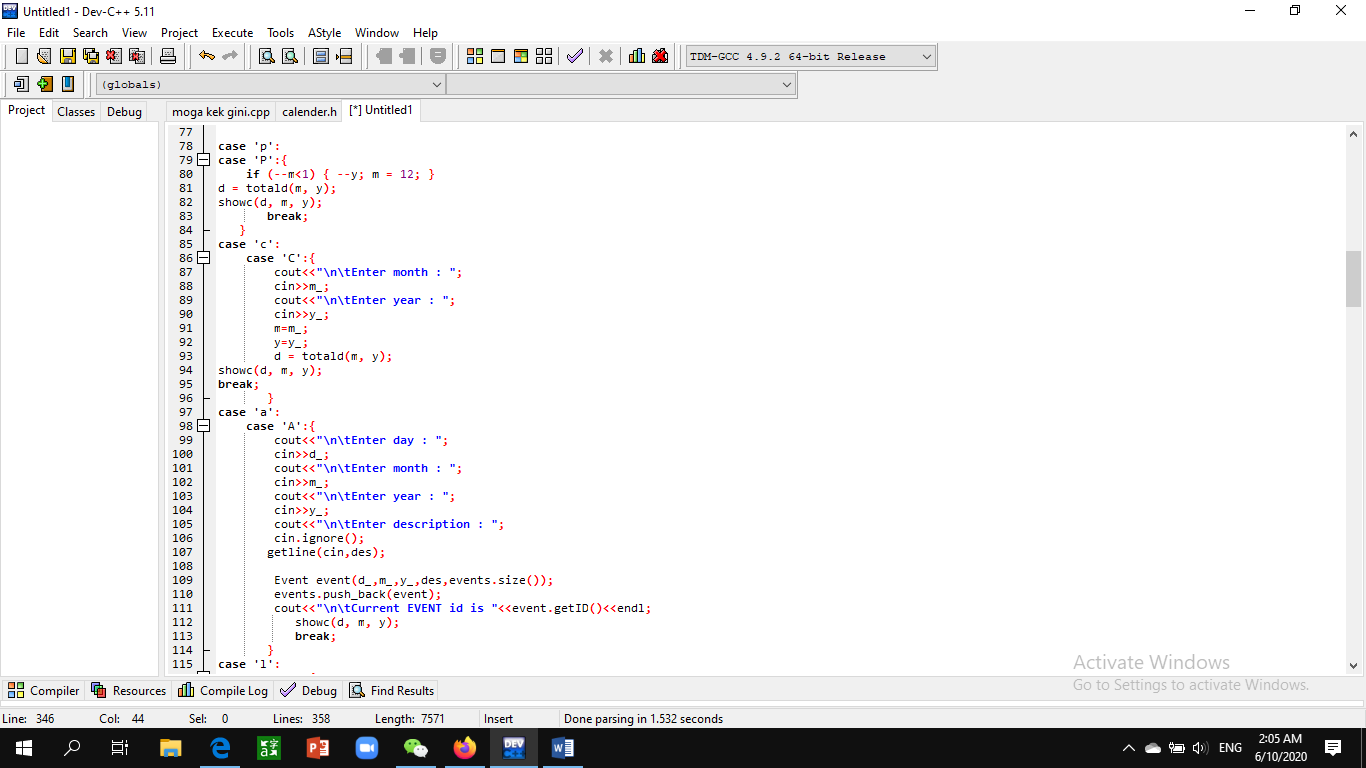Click the Compile four-colored-squares icon

pyautogui.click(x=475, y=56)
